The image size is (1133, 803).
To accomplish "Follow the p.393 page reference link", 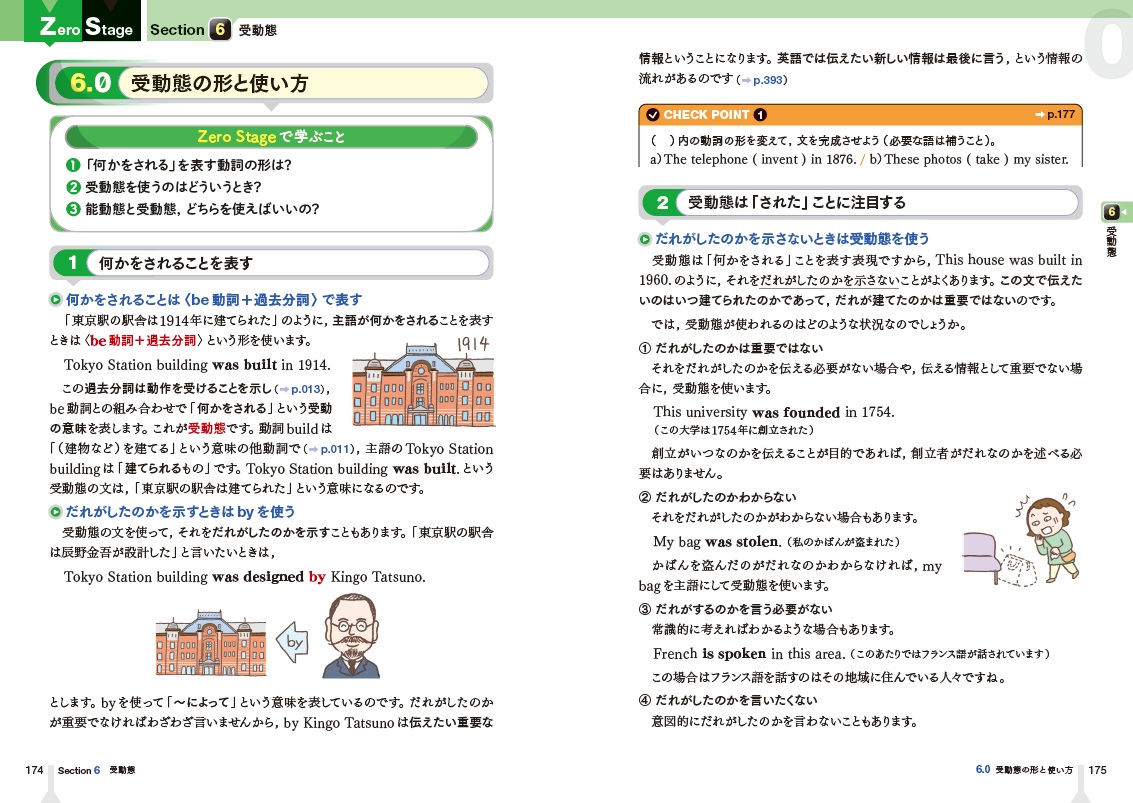I will (x=763, y=79).
